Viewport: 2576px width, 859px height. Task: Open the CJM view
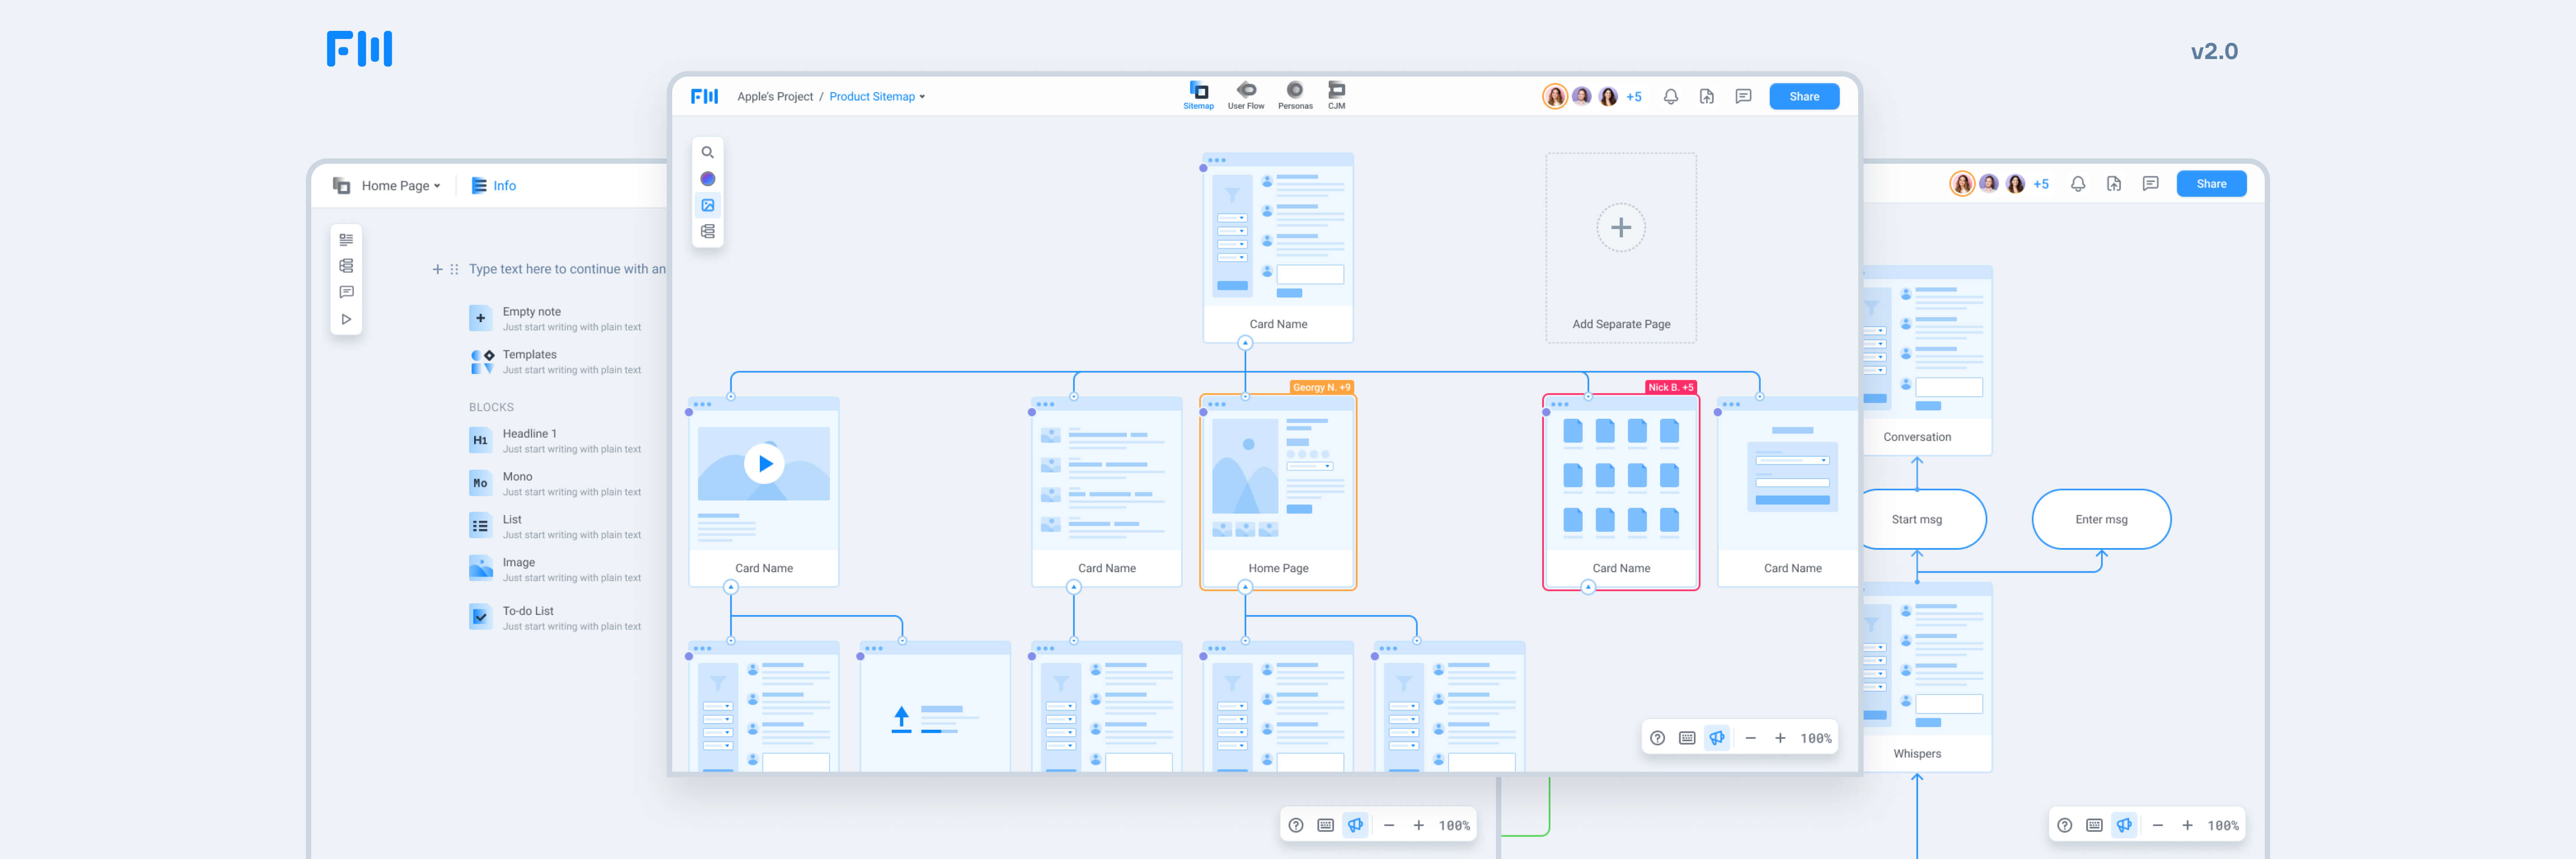[x=1337, y=95]
